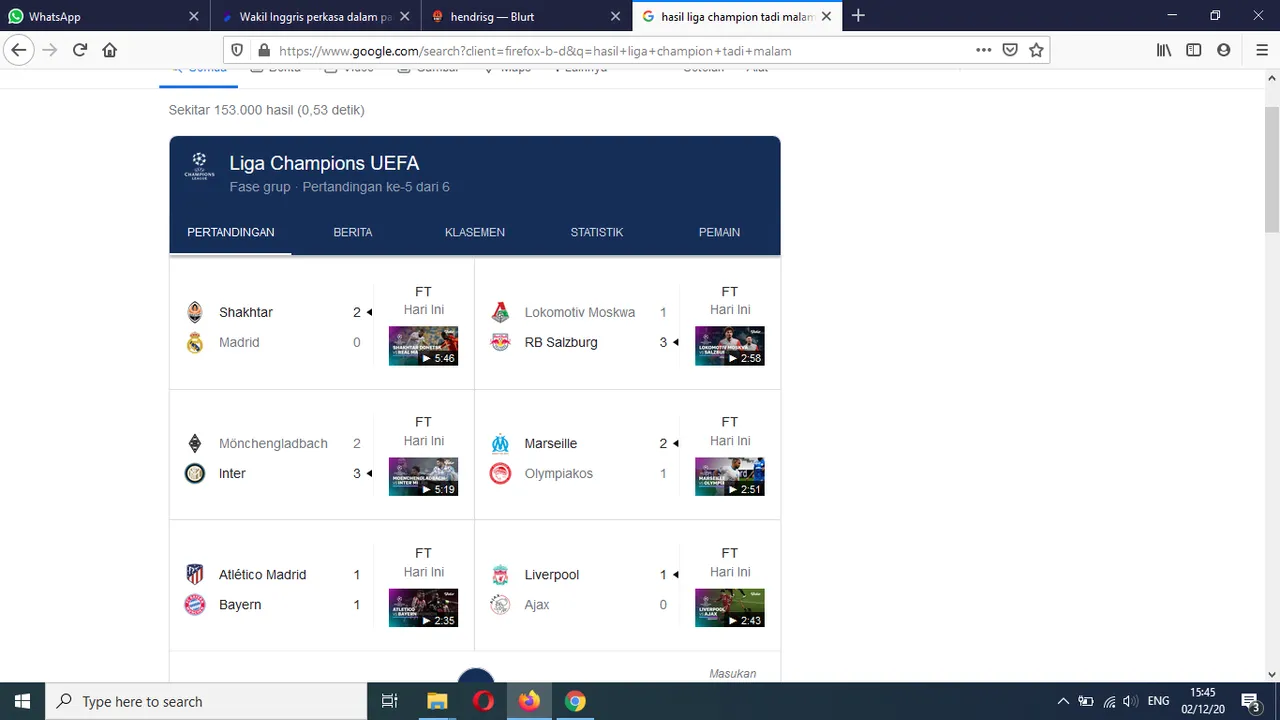Click the Mönchengladbach club crest
1280x720 pixels.
tap(195, 443)
